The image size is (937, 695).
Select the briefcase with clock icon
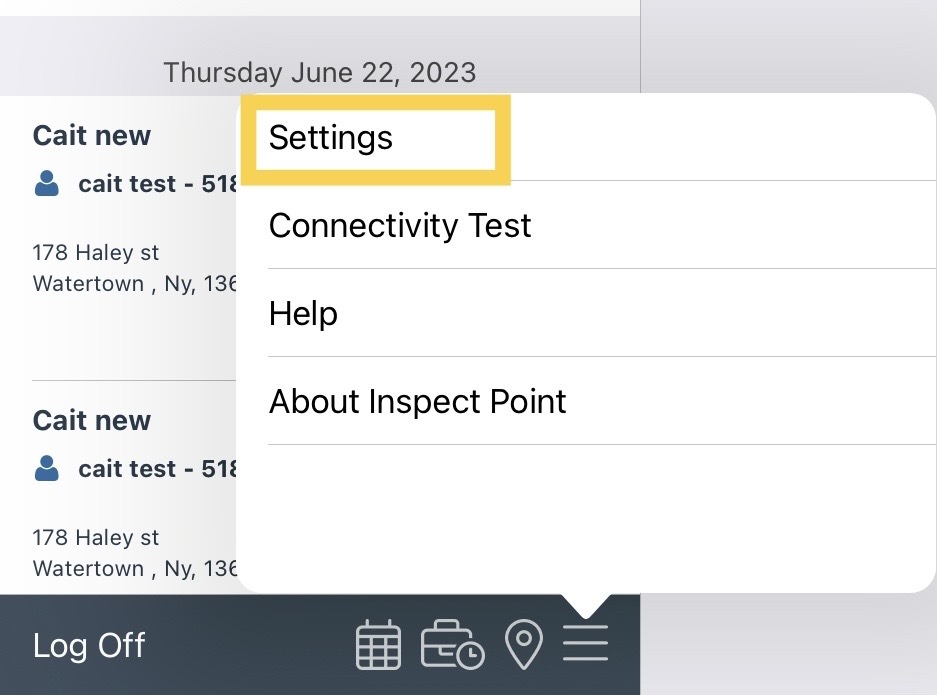pos(450,645)
